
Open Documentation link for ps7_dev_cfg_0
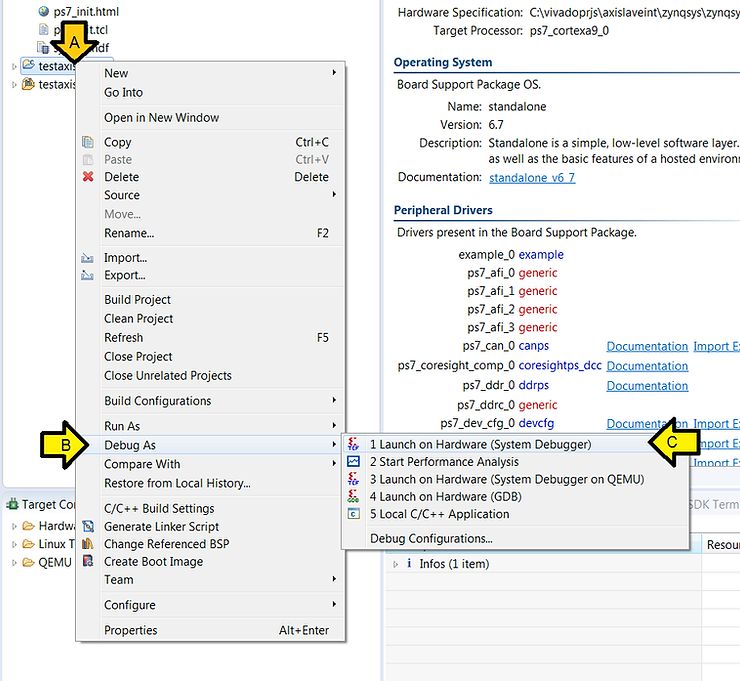[647, 424]
